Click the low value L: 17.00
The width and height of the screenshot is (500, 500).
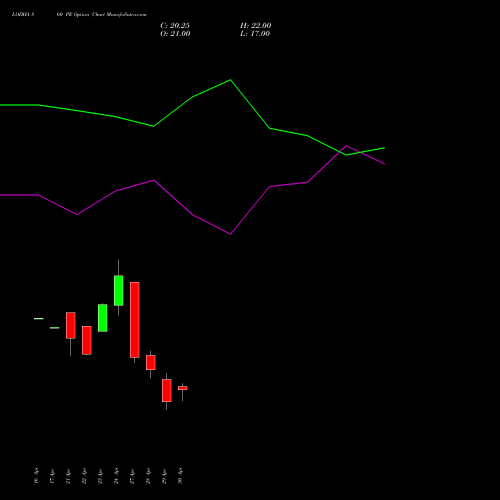(255, 34)
